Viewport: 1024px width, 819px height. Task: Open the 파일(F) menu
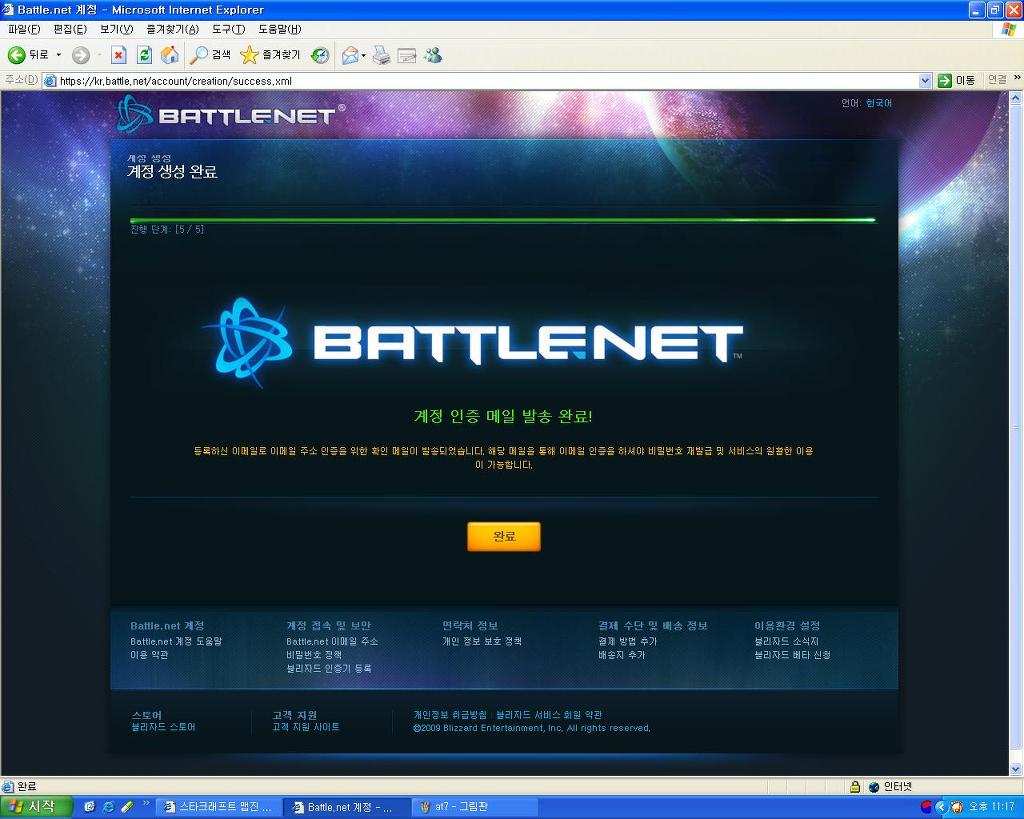click(x=24, y=29)
